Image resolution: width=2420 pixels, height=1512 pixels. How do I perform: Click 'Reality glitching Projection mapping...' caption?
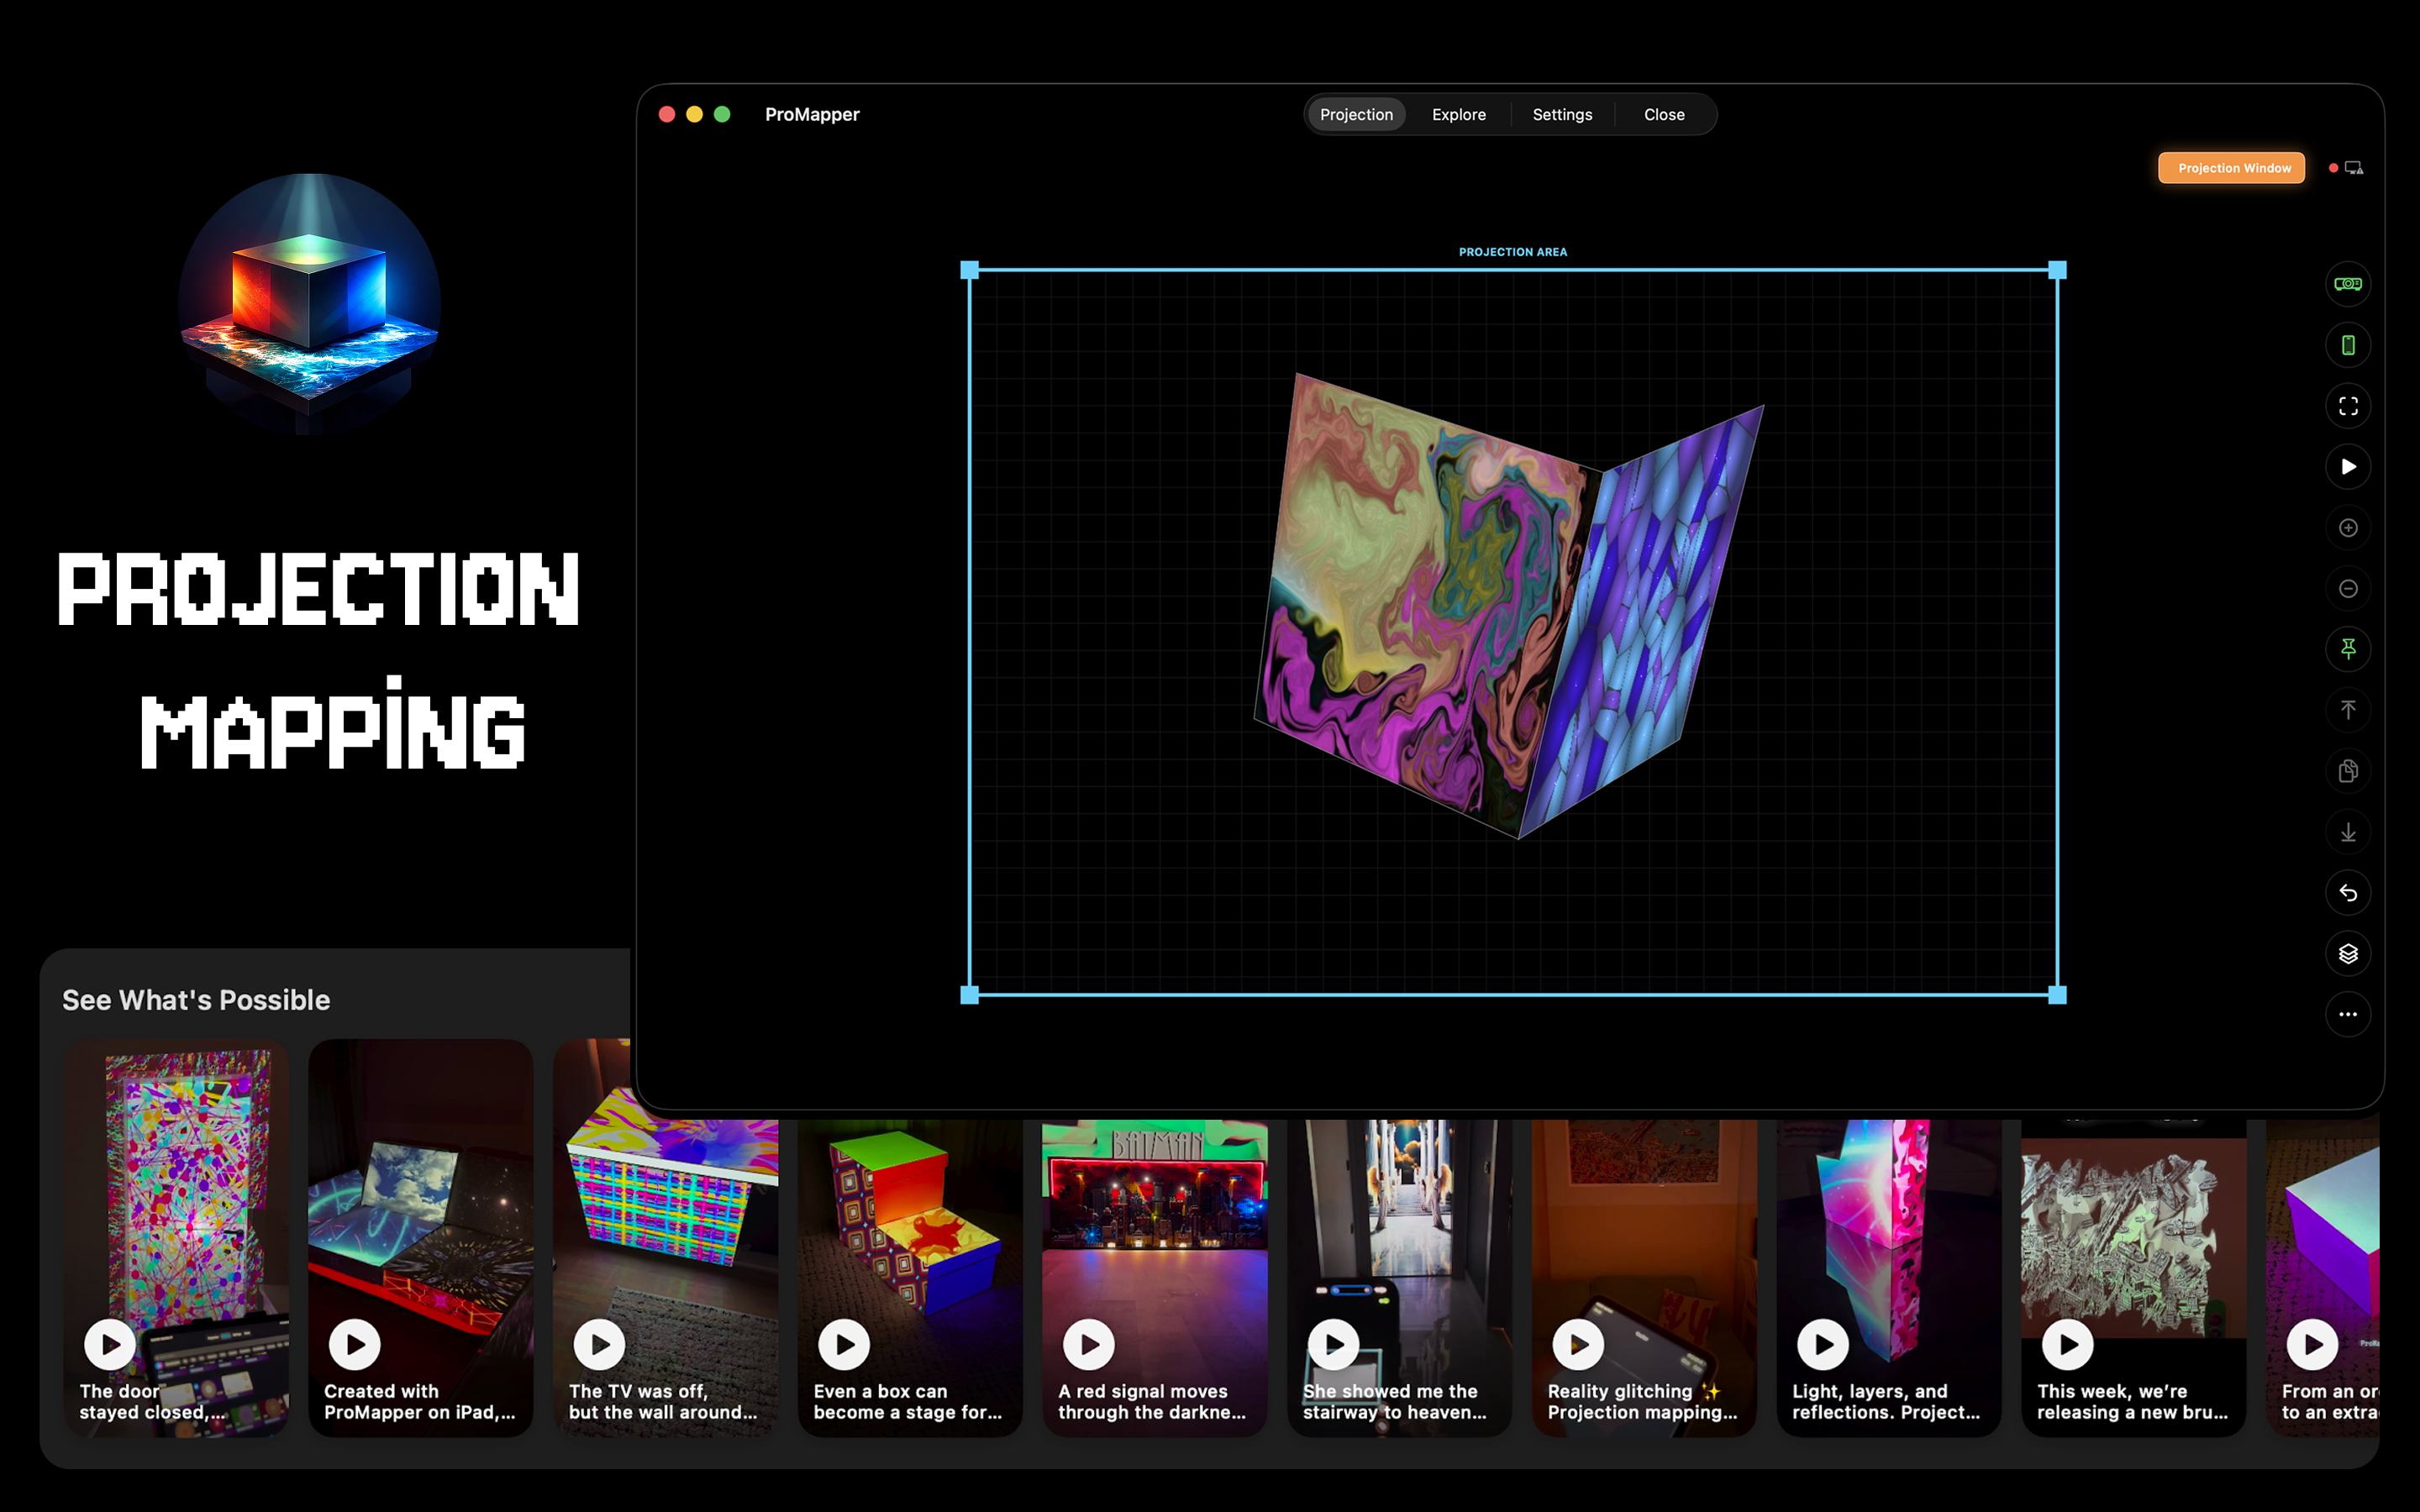coord(1642,1401)
